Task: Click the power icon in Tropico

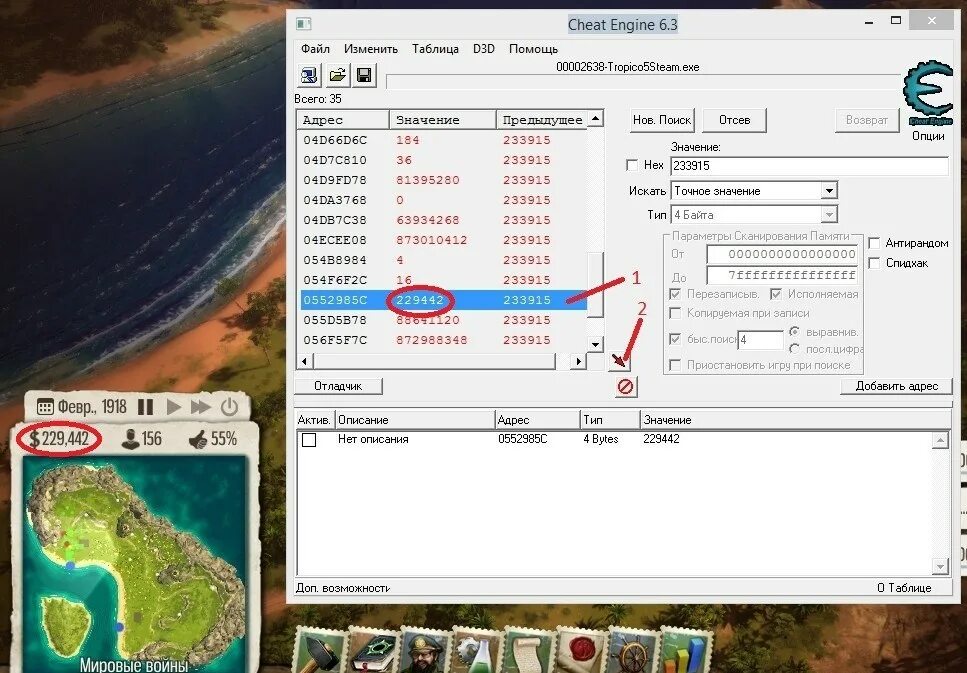Action: [x=229, y=407]
